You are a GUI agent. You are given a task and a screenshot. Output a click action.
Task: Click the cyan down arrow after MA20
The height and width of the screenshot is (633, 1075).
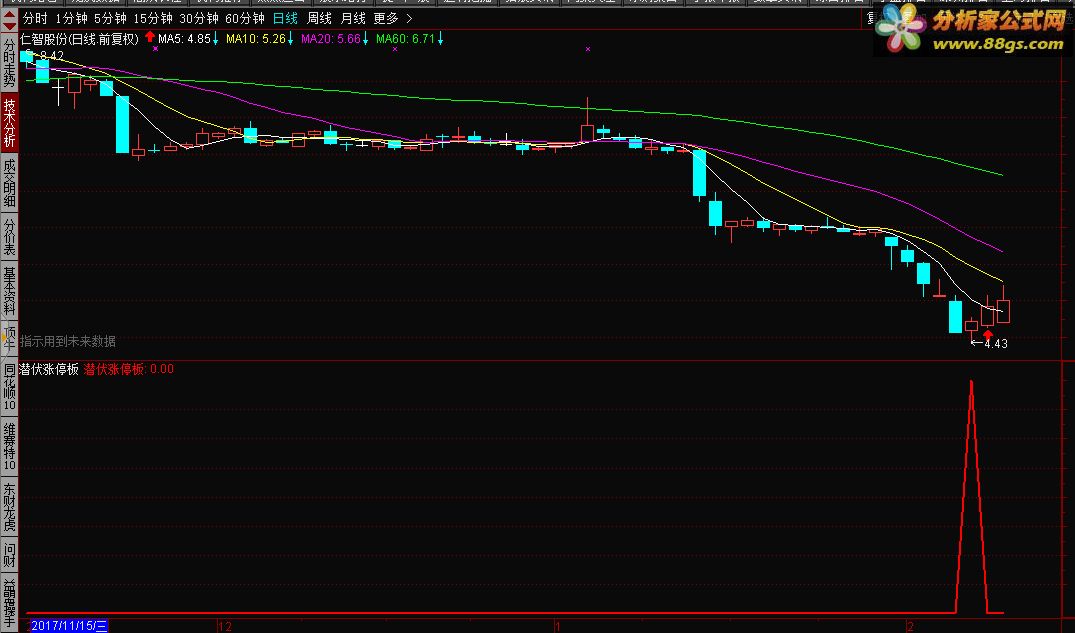[365, 39]
